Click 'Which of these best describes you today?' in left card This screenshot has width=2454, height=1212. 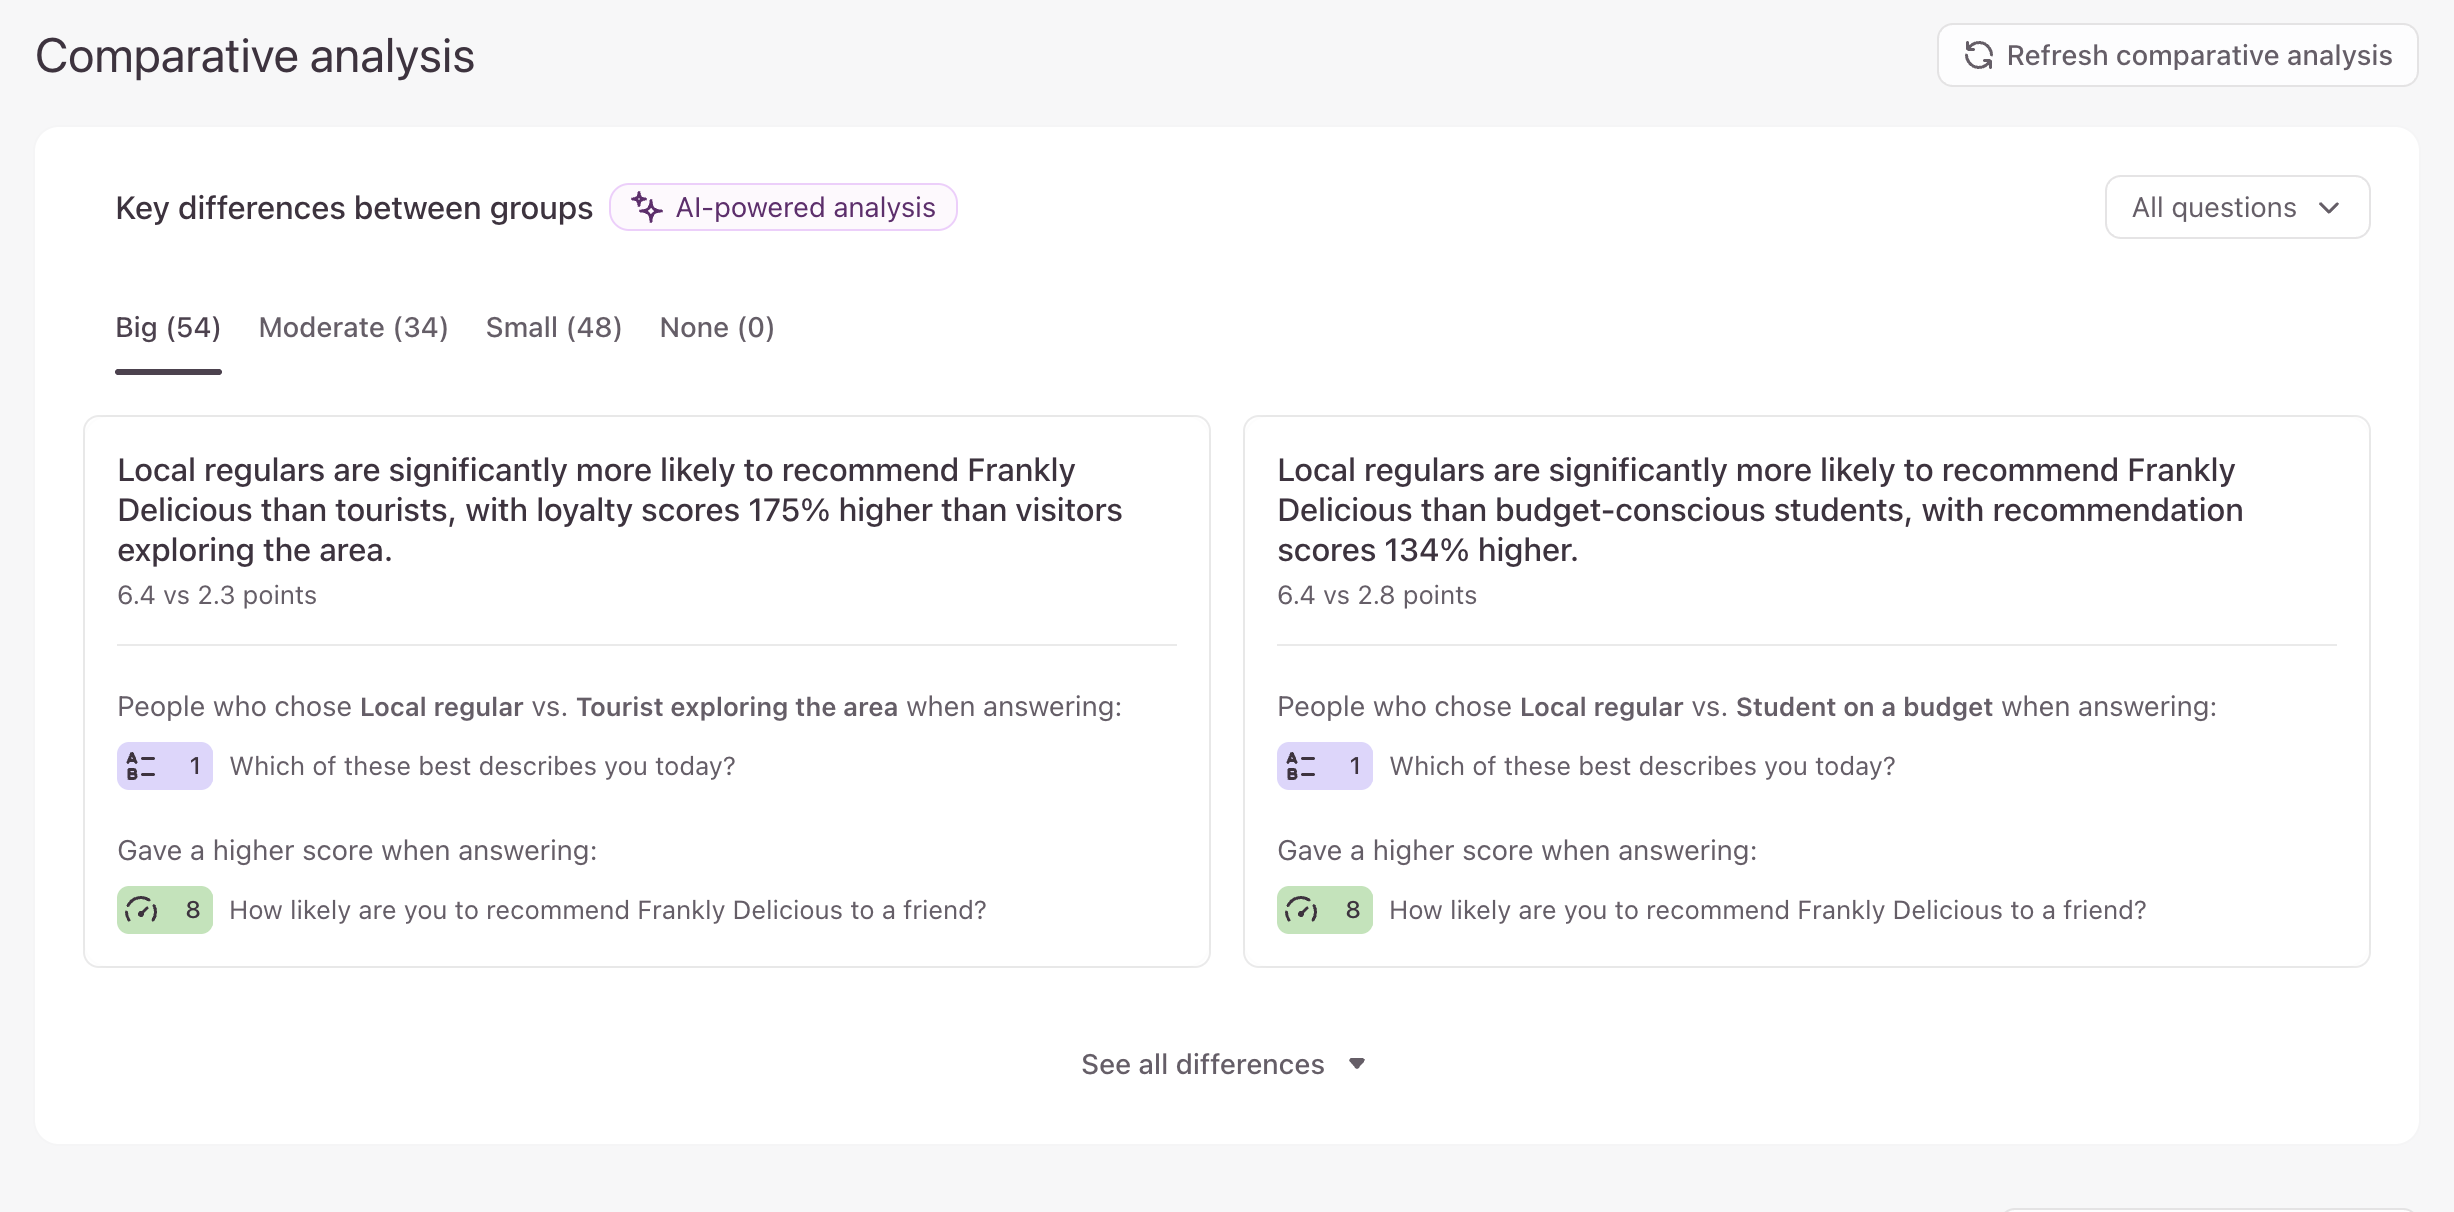click(483, 766)
